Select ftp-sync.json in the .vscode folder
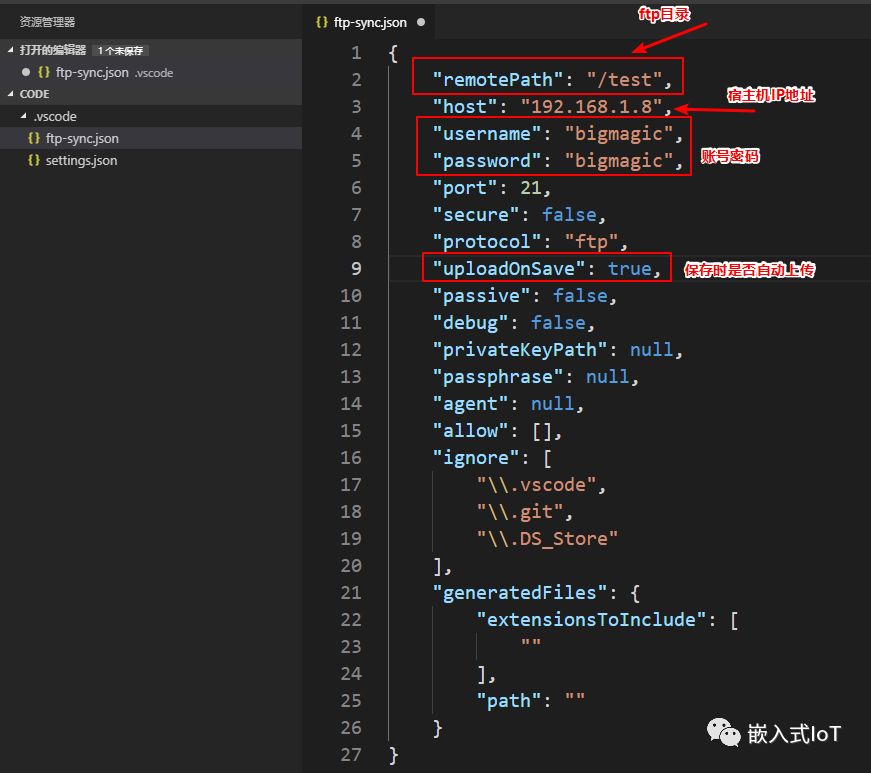Viewport: 871px width, 773px height. 82,139
